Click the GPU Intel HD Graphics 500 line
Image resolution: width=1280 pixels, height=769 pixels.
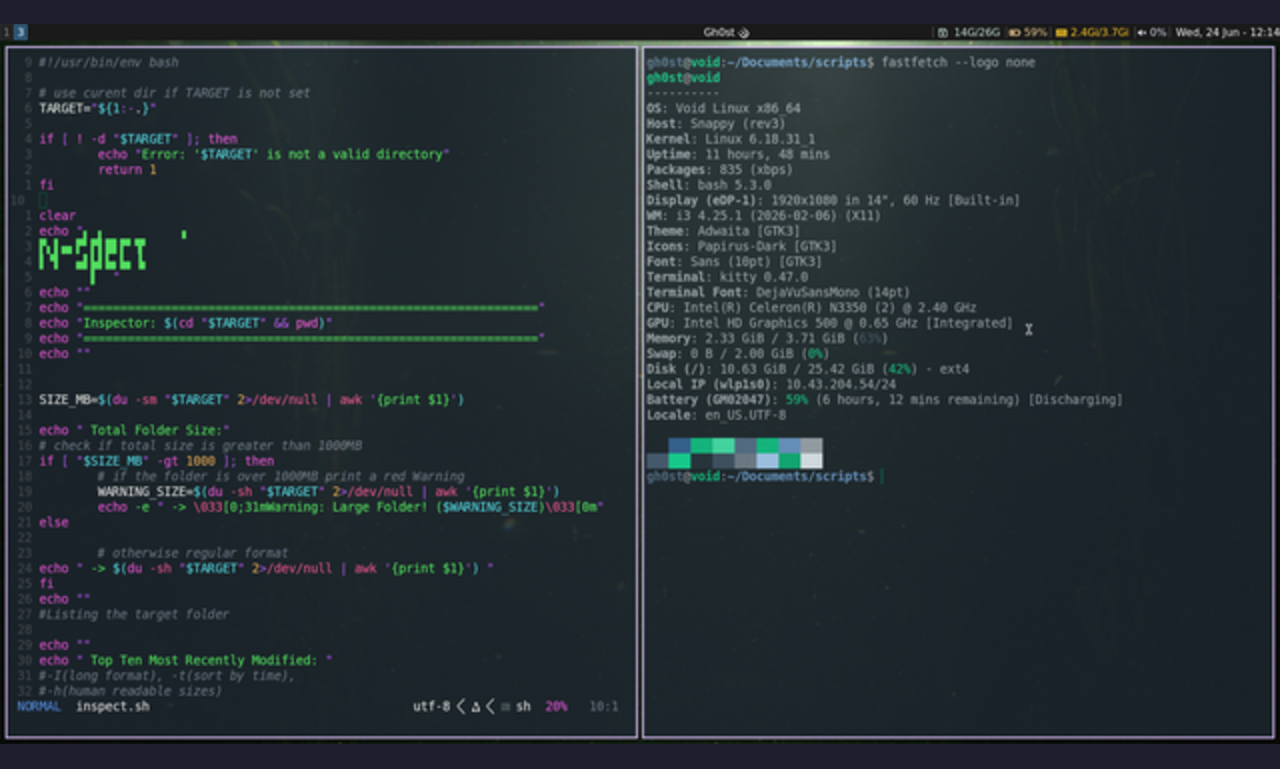829,323
